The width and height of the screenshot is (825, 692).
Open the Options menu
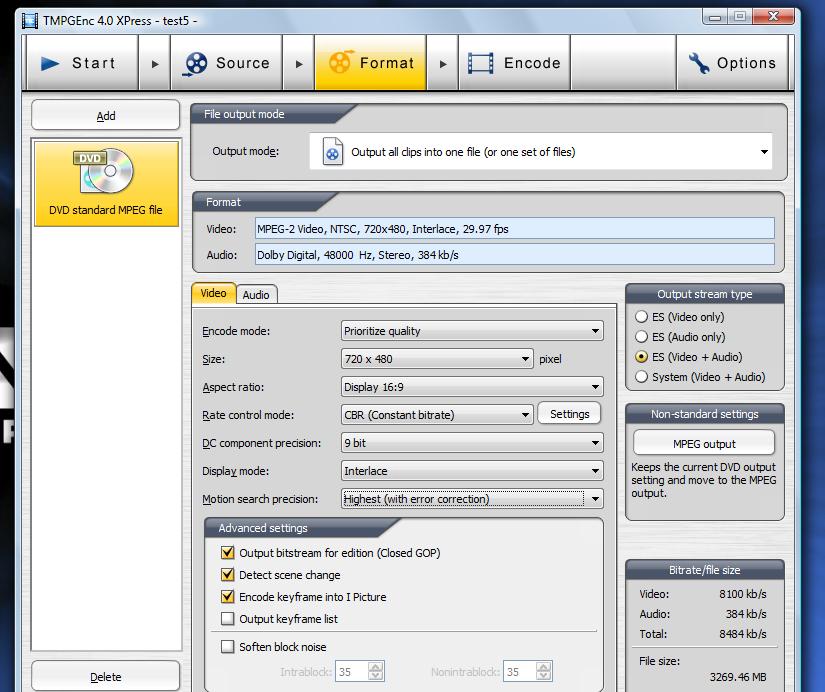(732, 64)
